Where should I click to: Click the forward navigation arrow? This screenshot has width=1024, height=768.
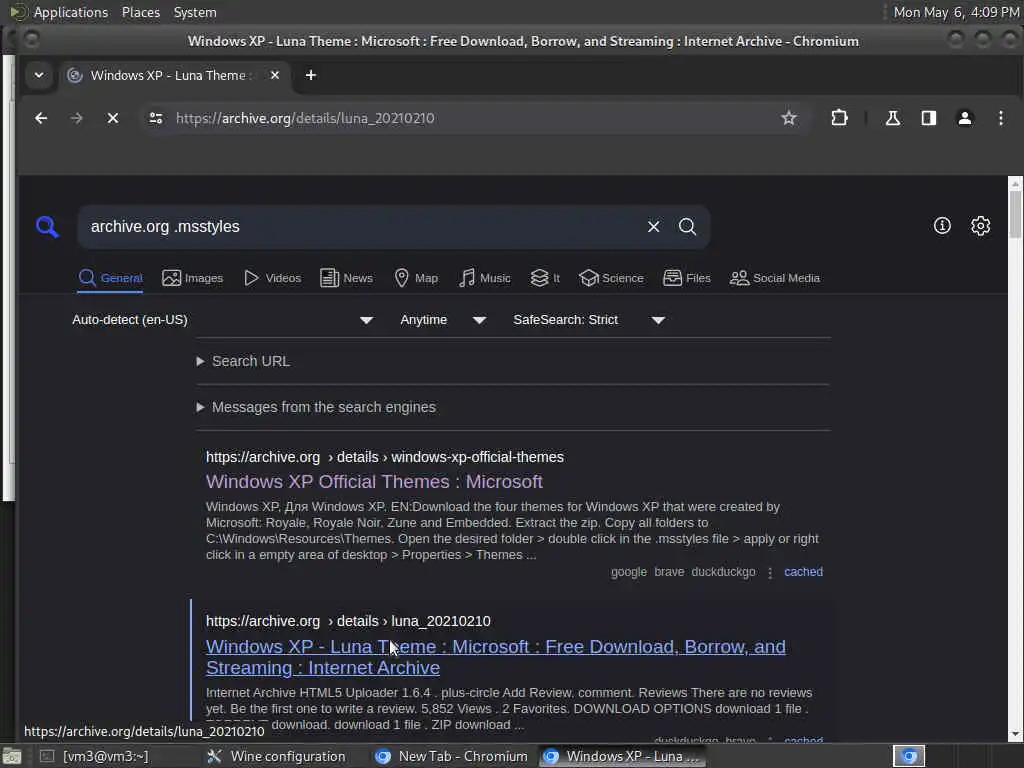pyautogui.click(x=76, y=118)
